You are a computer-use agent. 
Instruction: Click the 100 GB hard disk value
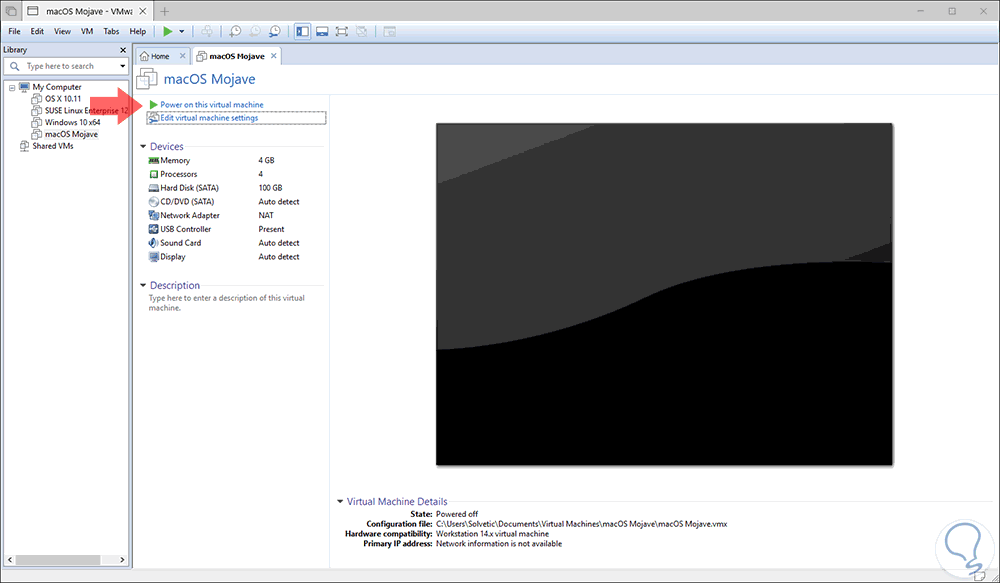click(270, 188)
